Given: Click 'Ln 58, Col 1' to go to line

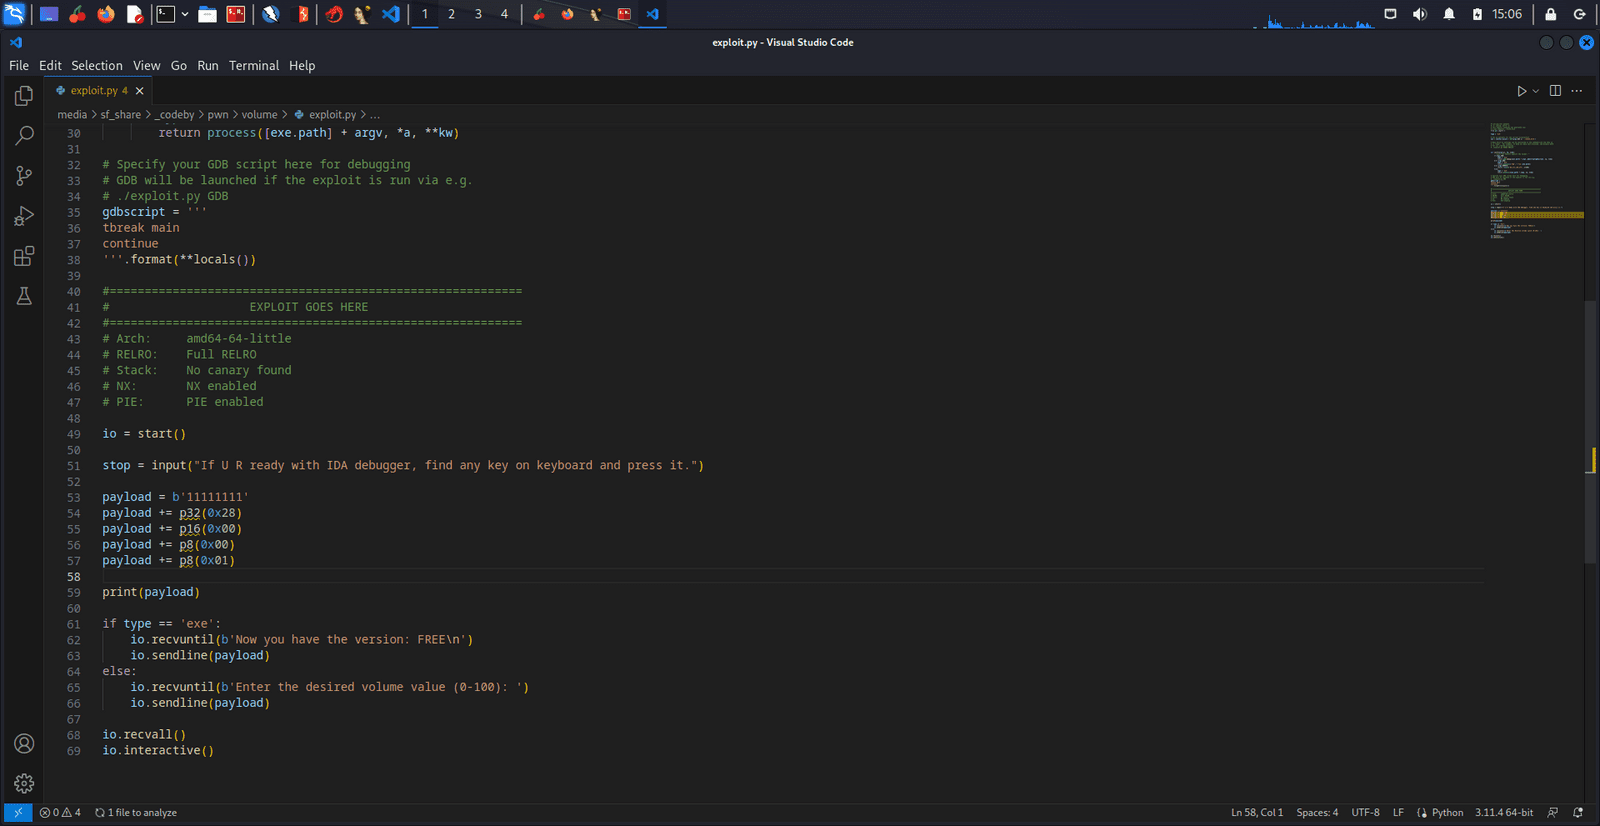Looking at the screenshot, I should (1257, 813).
